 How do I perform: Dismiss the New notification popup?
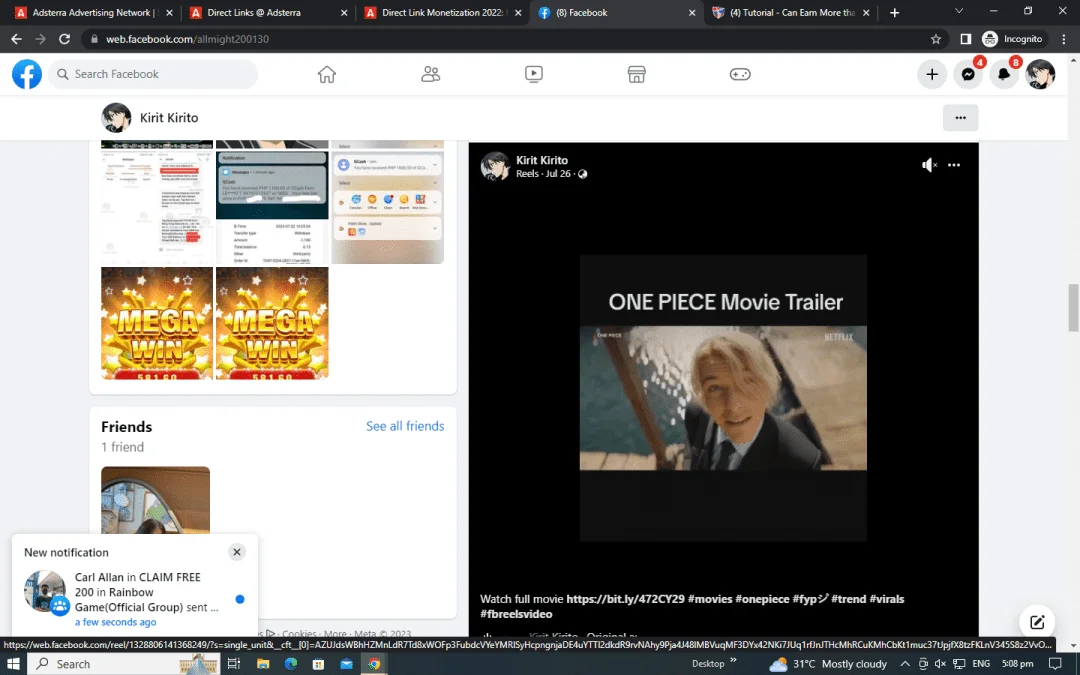(x=237, y=552)
